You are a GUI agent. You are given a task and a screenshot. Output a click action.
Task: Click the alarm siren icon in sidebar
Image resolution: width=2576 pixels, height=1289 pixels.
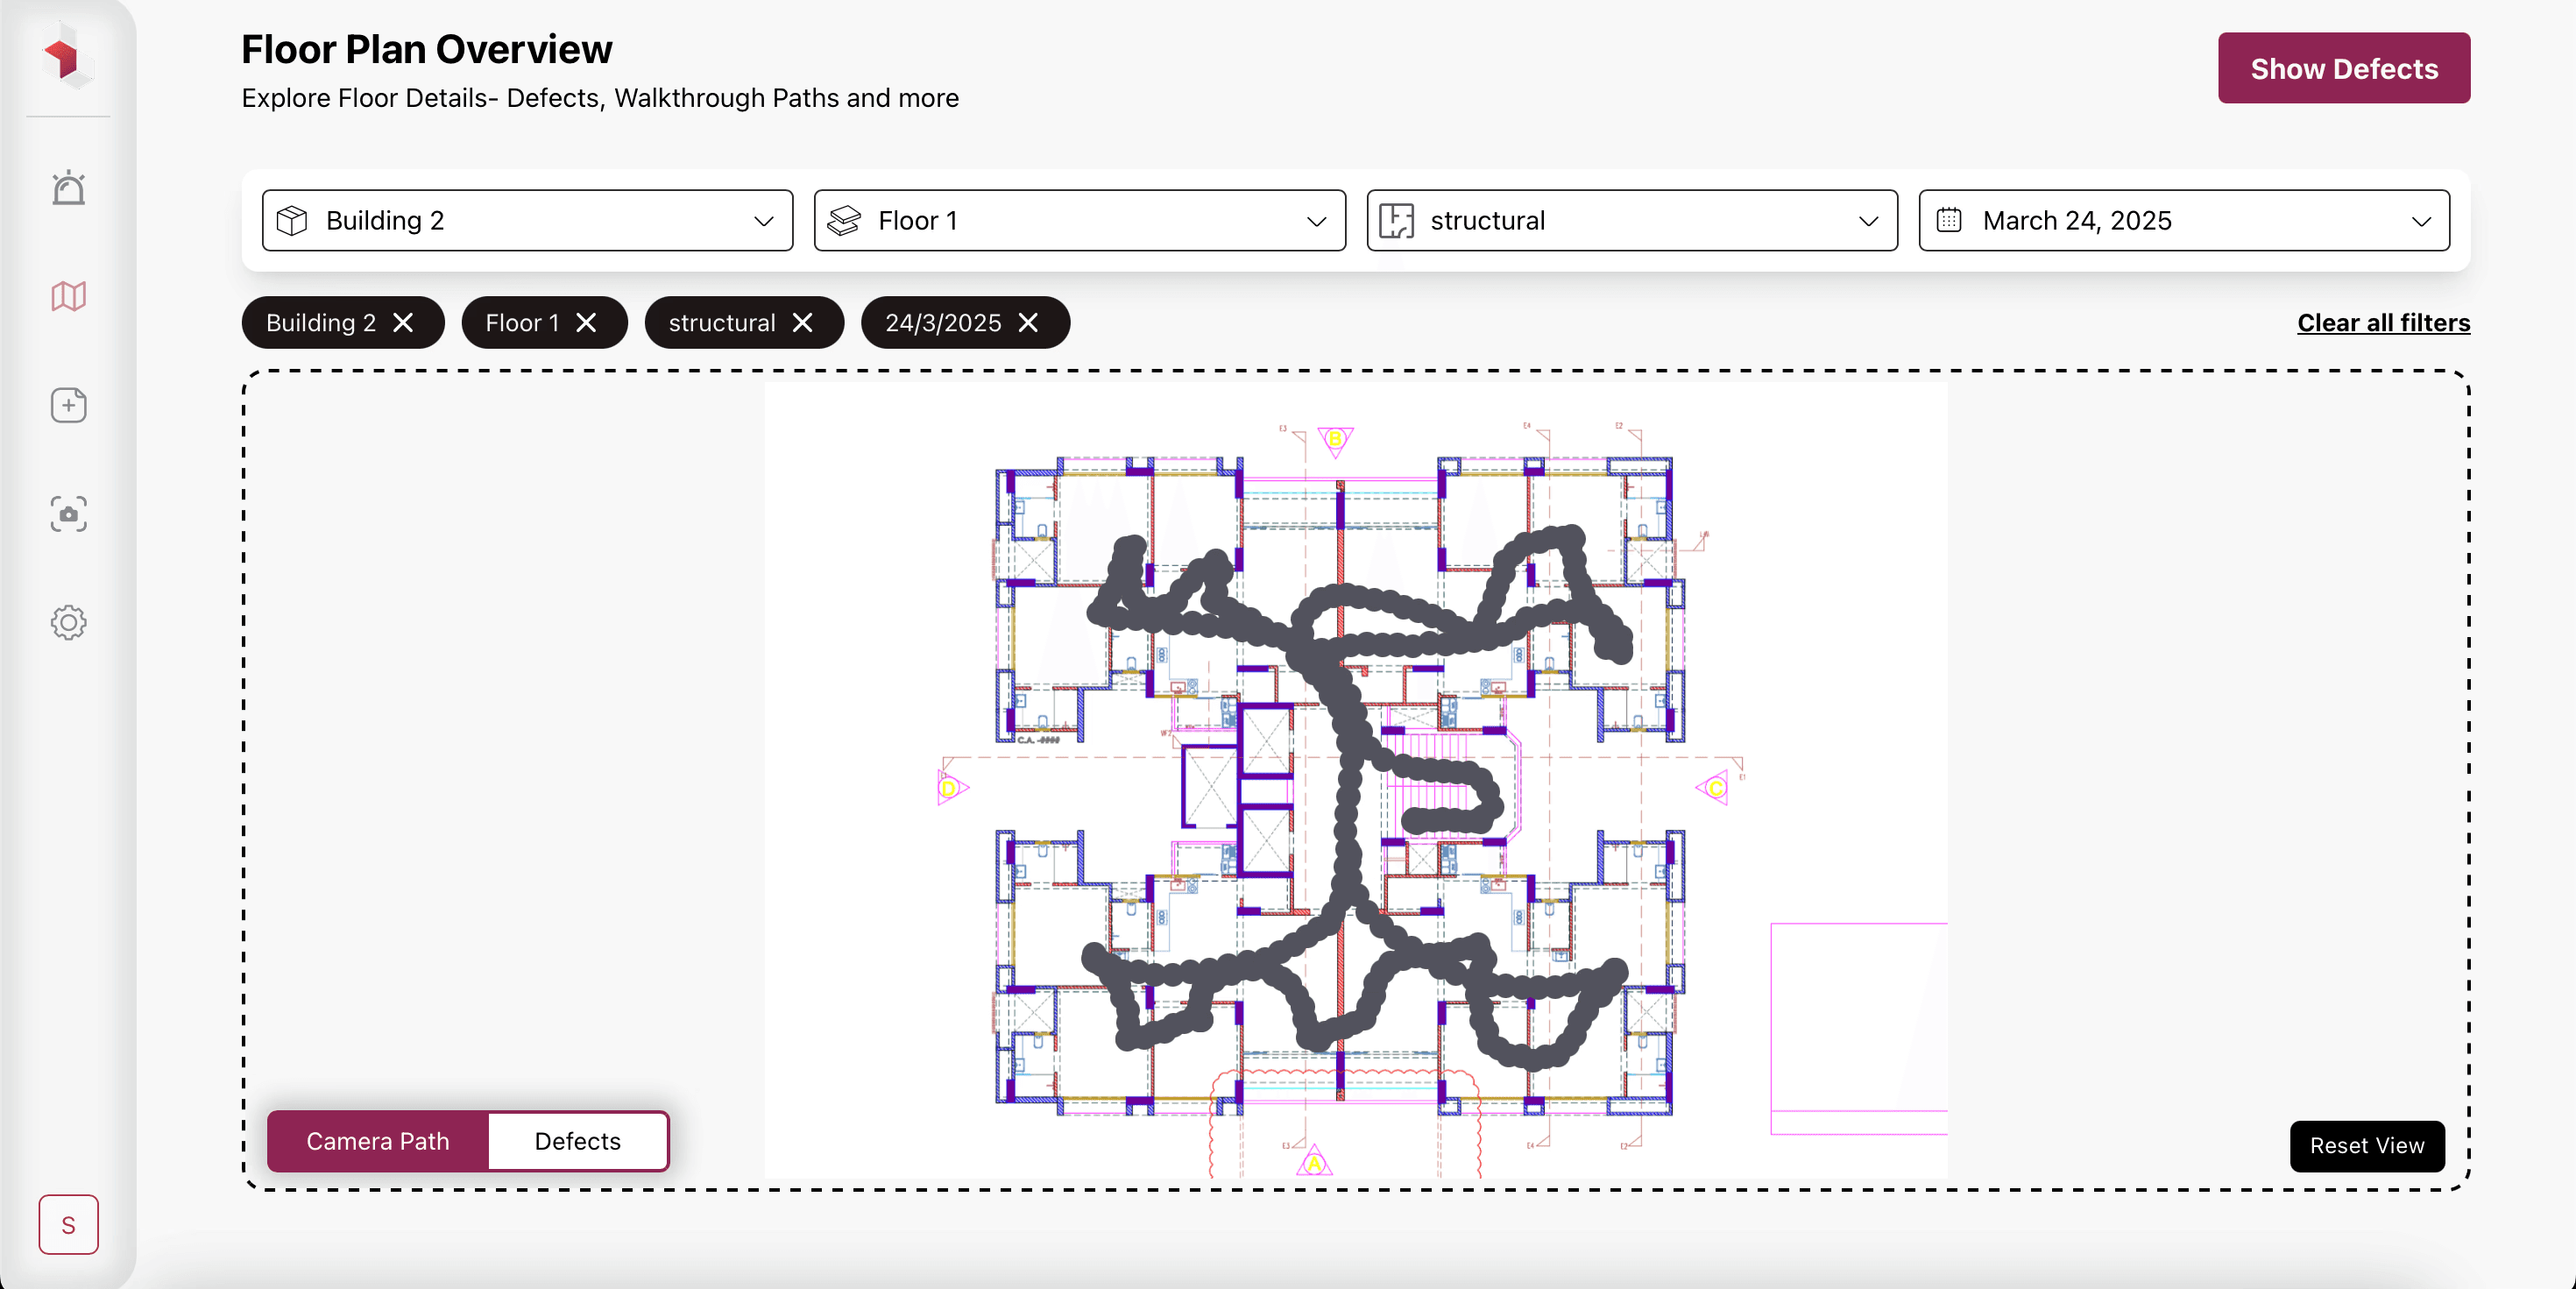tap(68, 188)
